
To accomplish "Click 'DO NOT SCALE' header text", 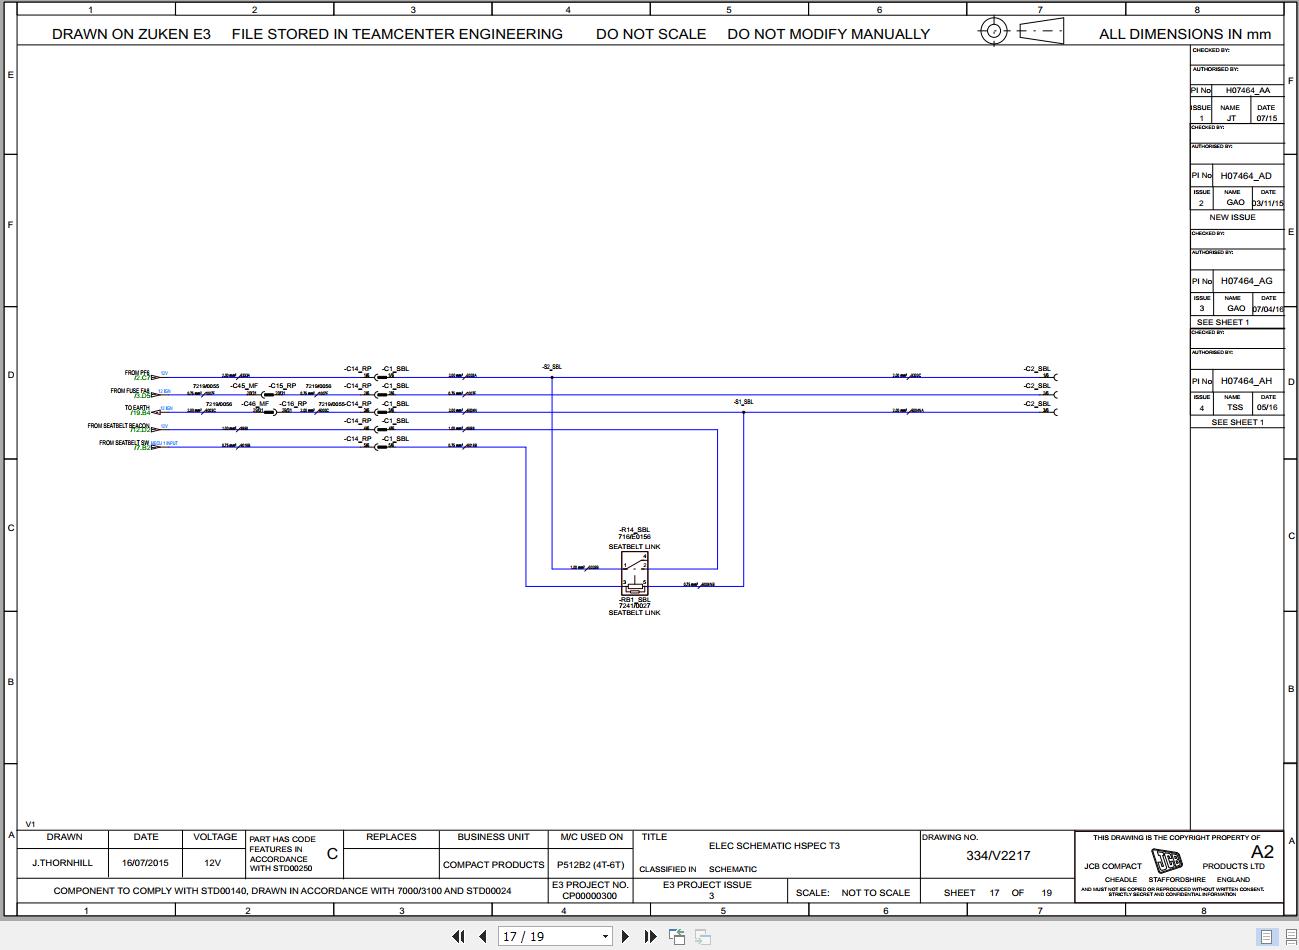I will pos(651,34).
